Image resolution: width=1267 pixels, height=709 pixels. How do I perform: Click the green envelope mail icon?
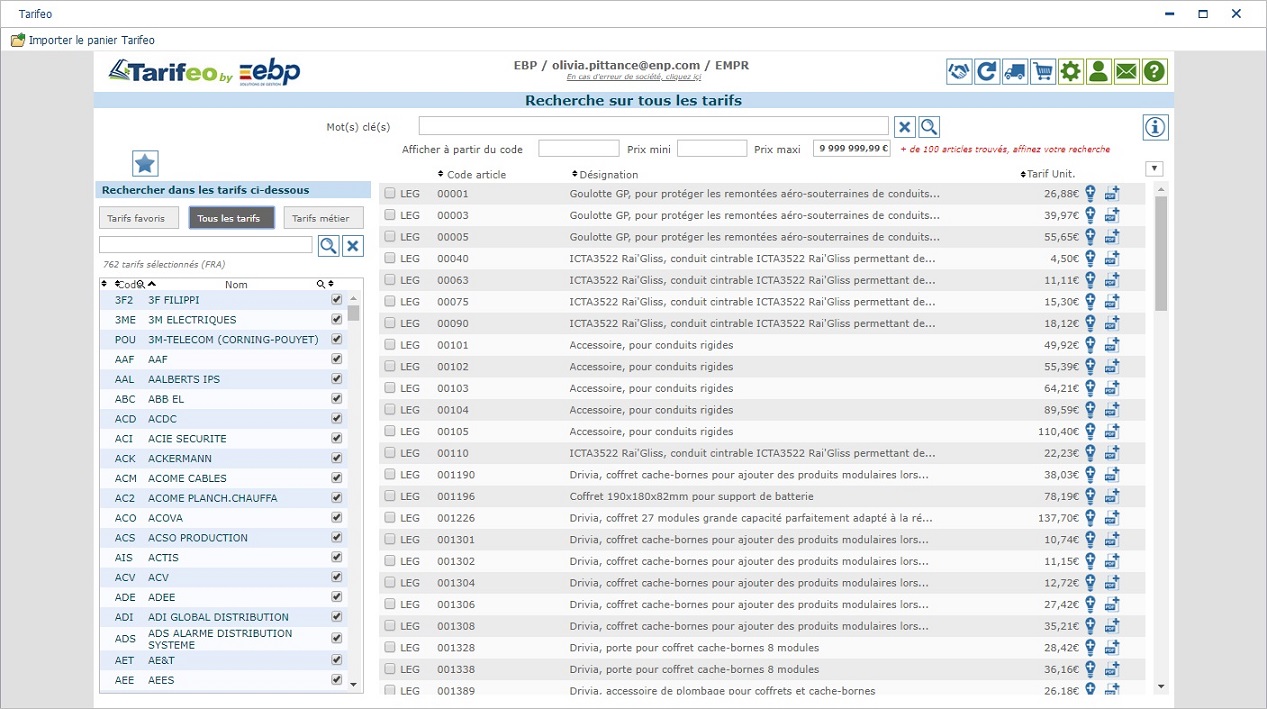[x=1127, y=71]
